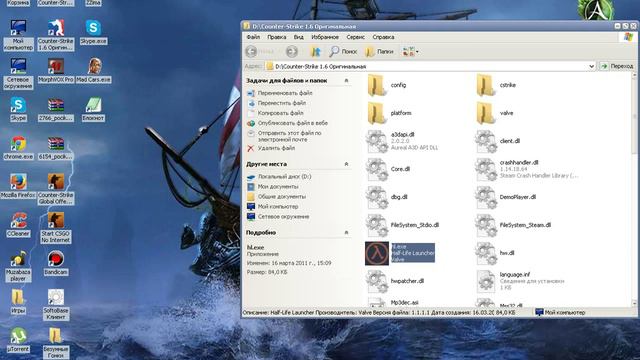640x360 pixels.
Task: Toggle the Папки folders pane button
Action: coord(379,51)
